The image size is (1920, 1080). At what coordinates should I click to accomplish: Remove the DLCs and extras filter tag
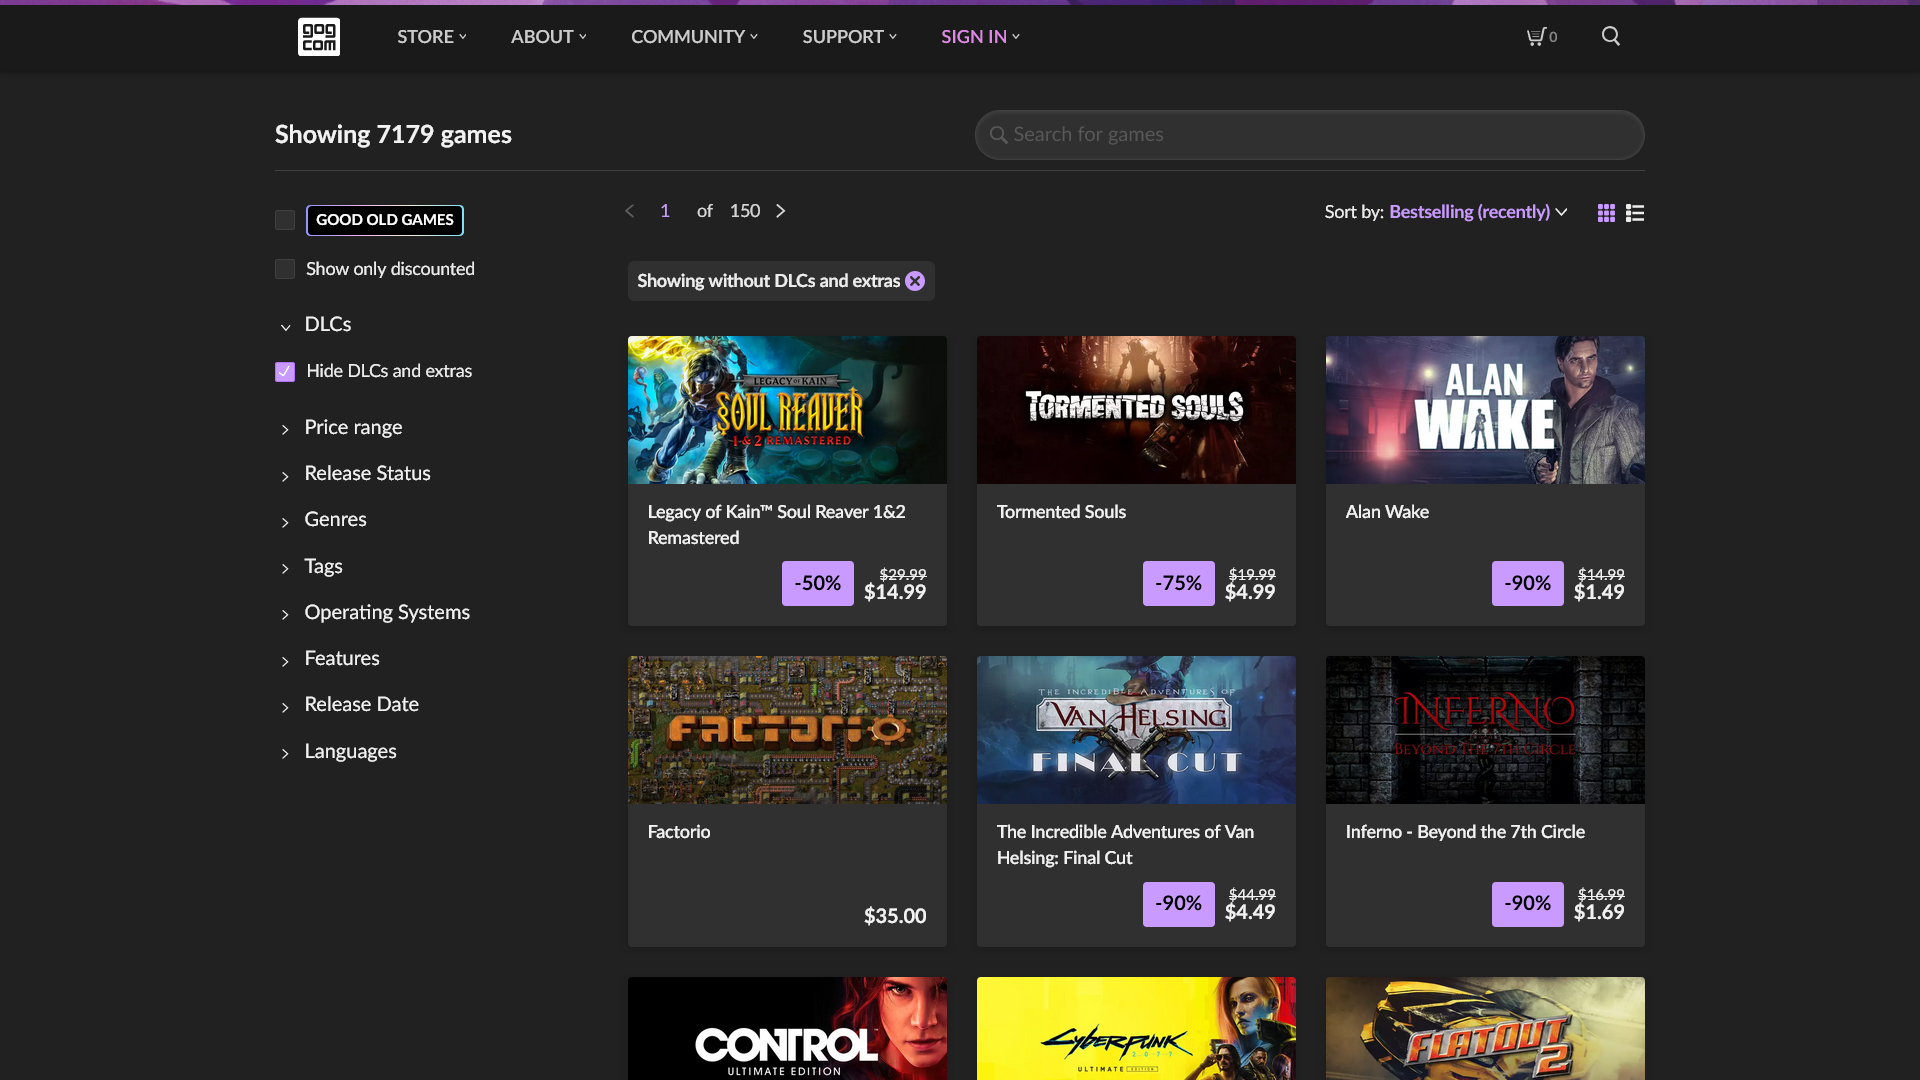(x=915, y=281)
